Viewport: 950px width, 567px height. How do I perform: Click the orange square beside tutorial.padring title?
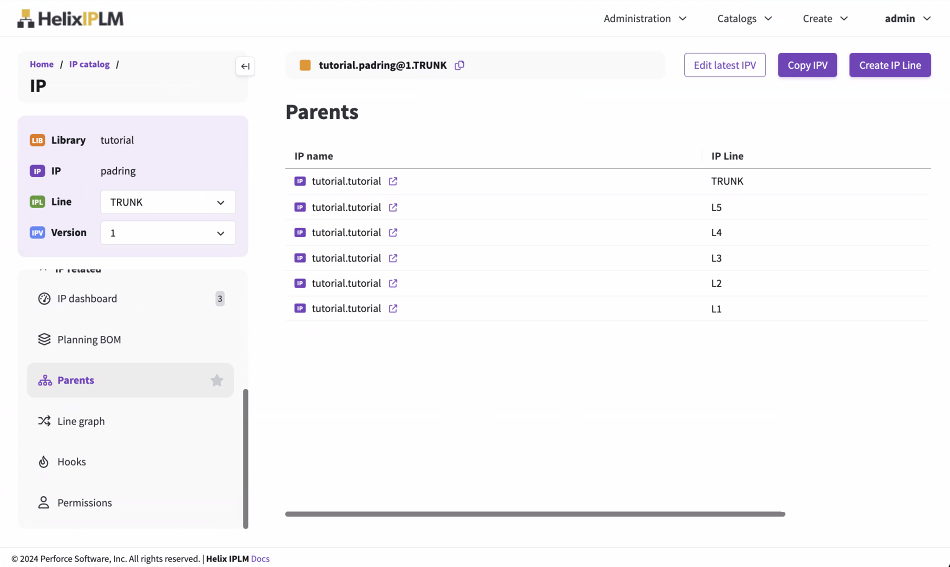coord(305,66)
